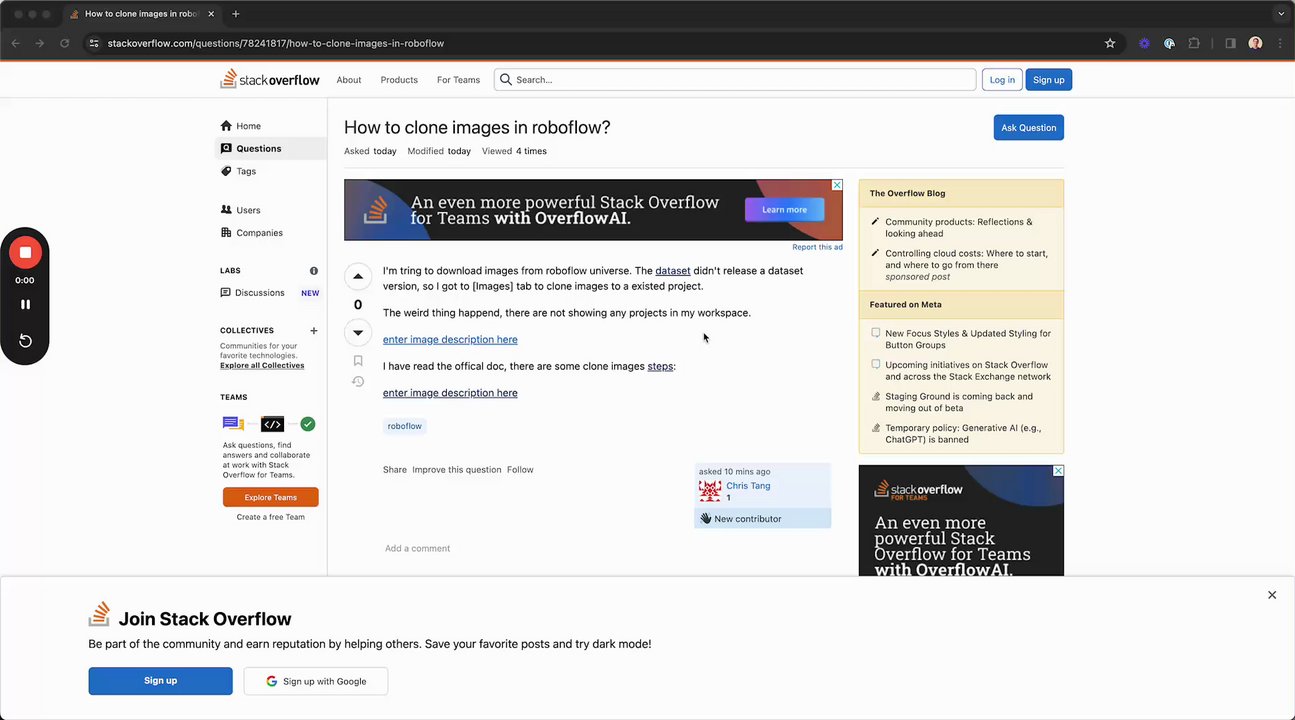This screenshot has width=1295, height=720.
Task: Click the Explore Teams button
Action: tap(271, 497)
